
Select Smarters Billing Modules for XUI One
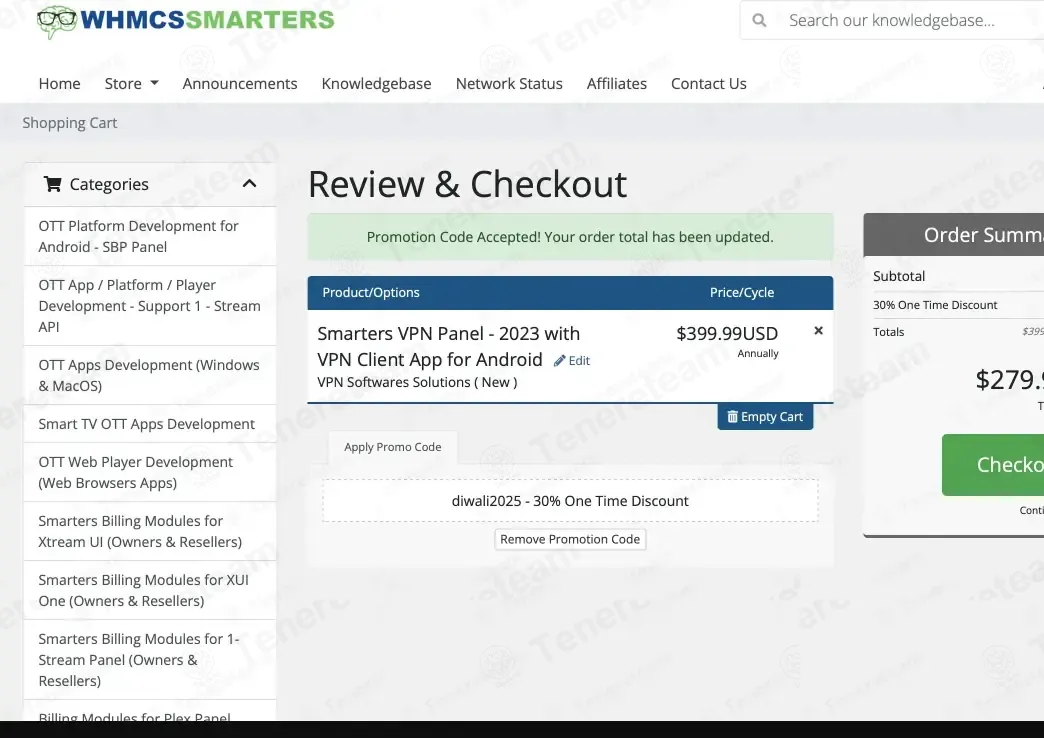tap(150, 590)
